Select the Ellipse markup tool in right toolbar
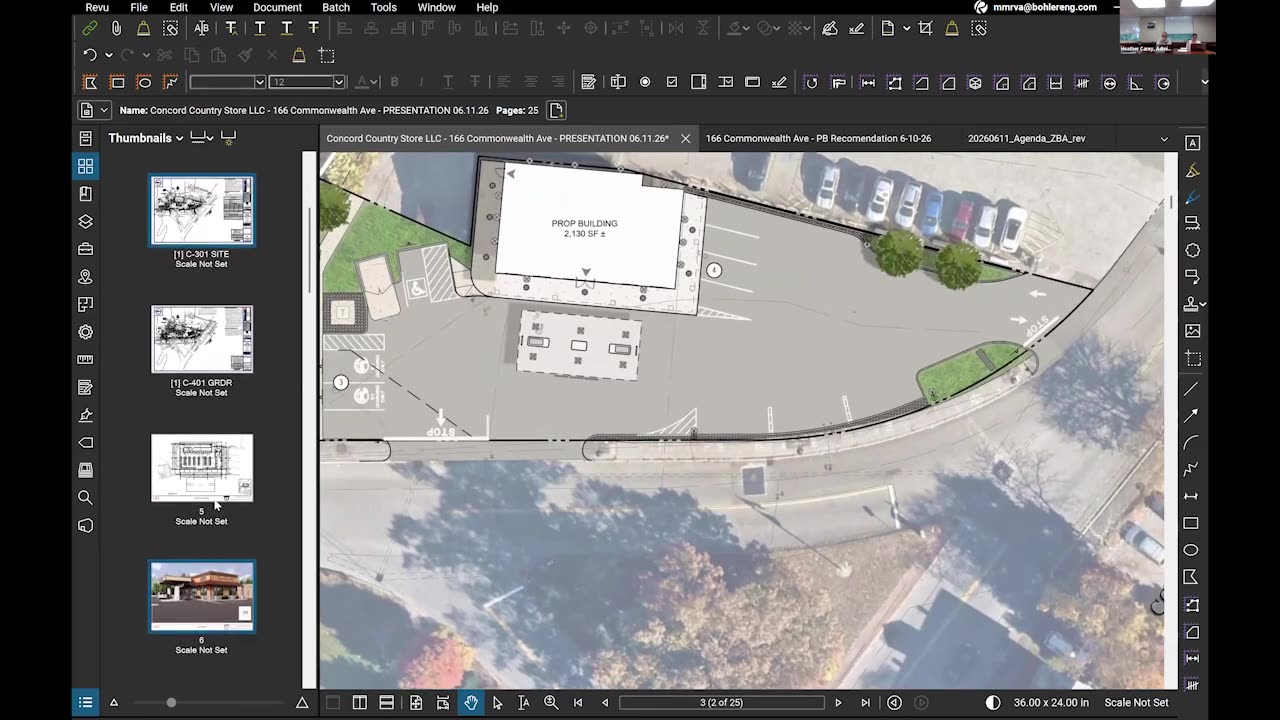 pyautogui.click(x=1192, y=550)
